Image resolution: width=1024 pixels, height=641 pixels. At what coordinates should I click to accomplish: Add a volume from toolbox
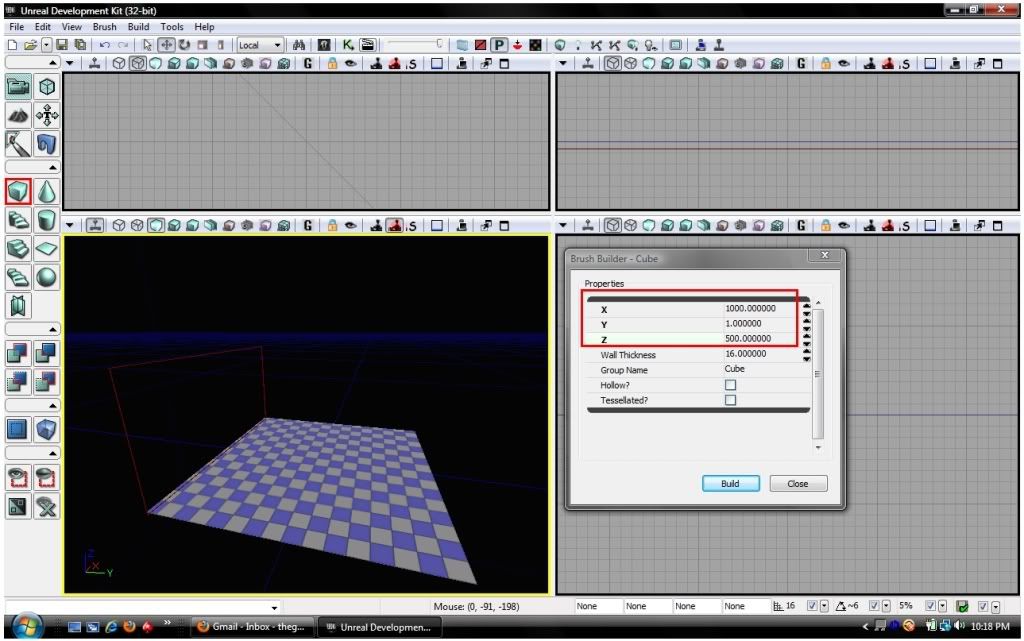(46, 430)
